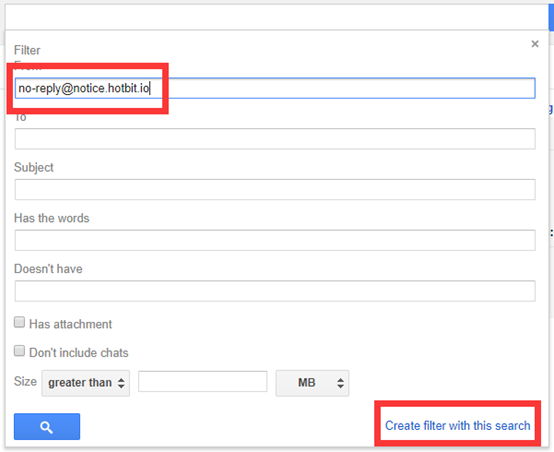Focus the From field containing no-reply@notice.hotbit.io
This screenshot has height=452, width=554.
pyautogui.click(x=275, y=88)
